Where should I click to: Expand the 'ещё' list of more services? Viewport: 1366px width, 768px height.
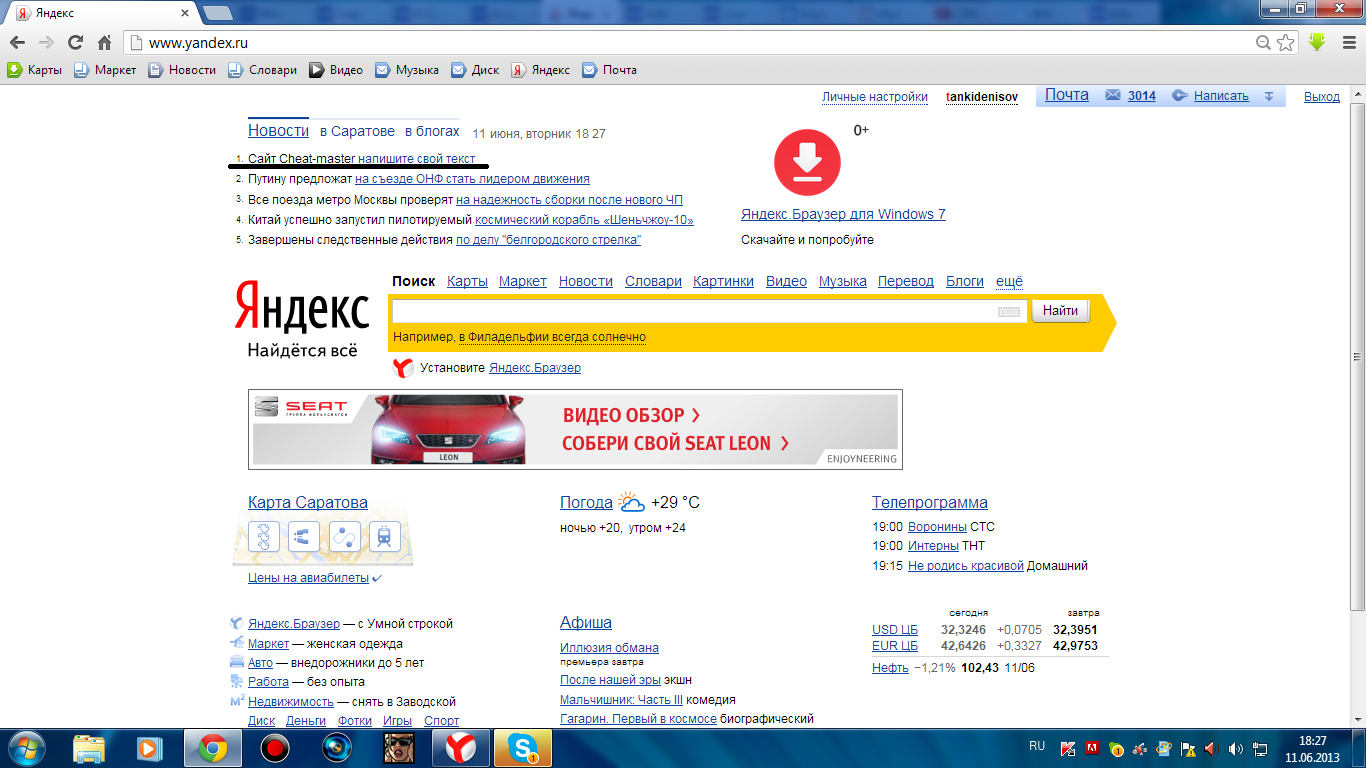click(x=1009, y=282)
